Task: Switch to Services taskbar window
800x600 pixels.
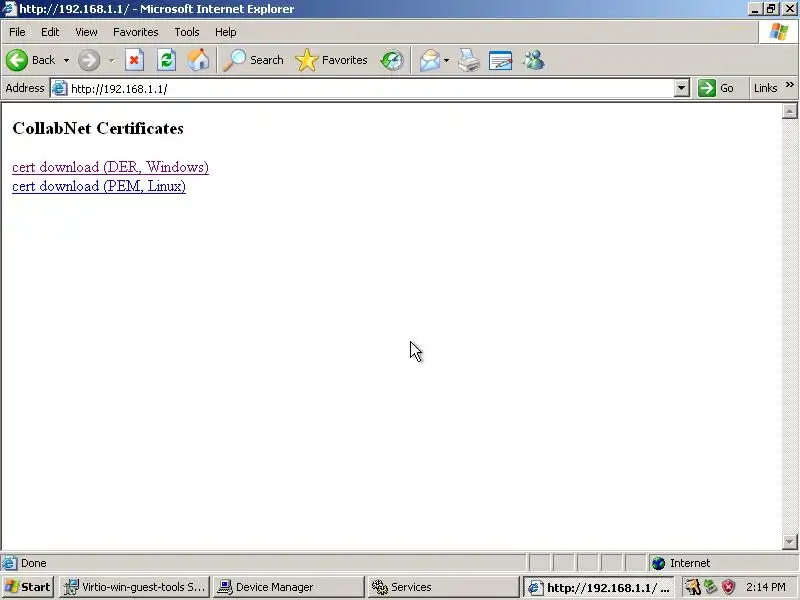Action: point(442,587)
